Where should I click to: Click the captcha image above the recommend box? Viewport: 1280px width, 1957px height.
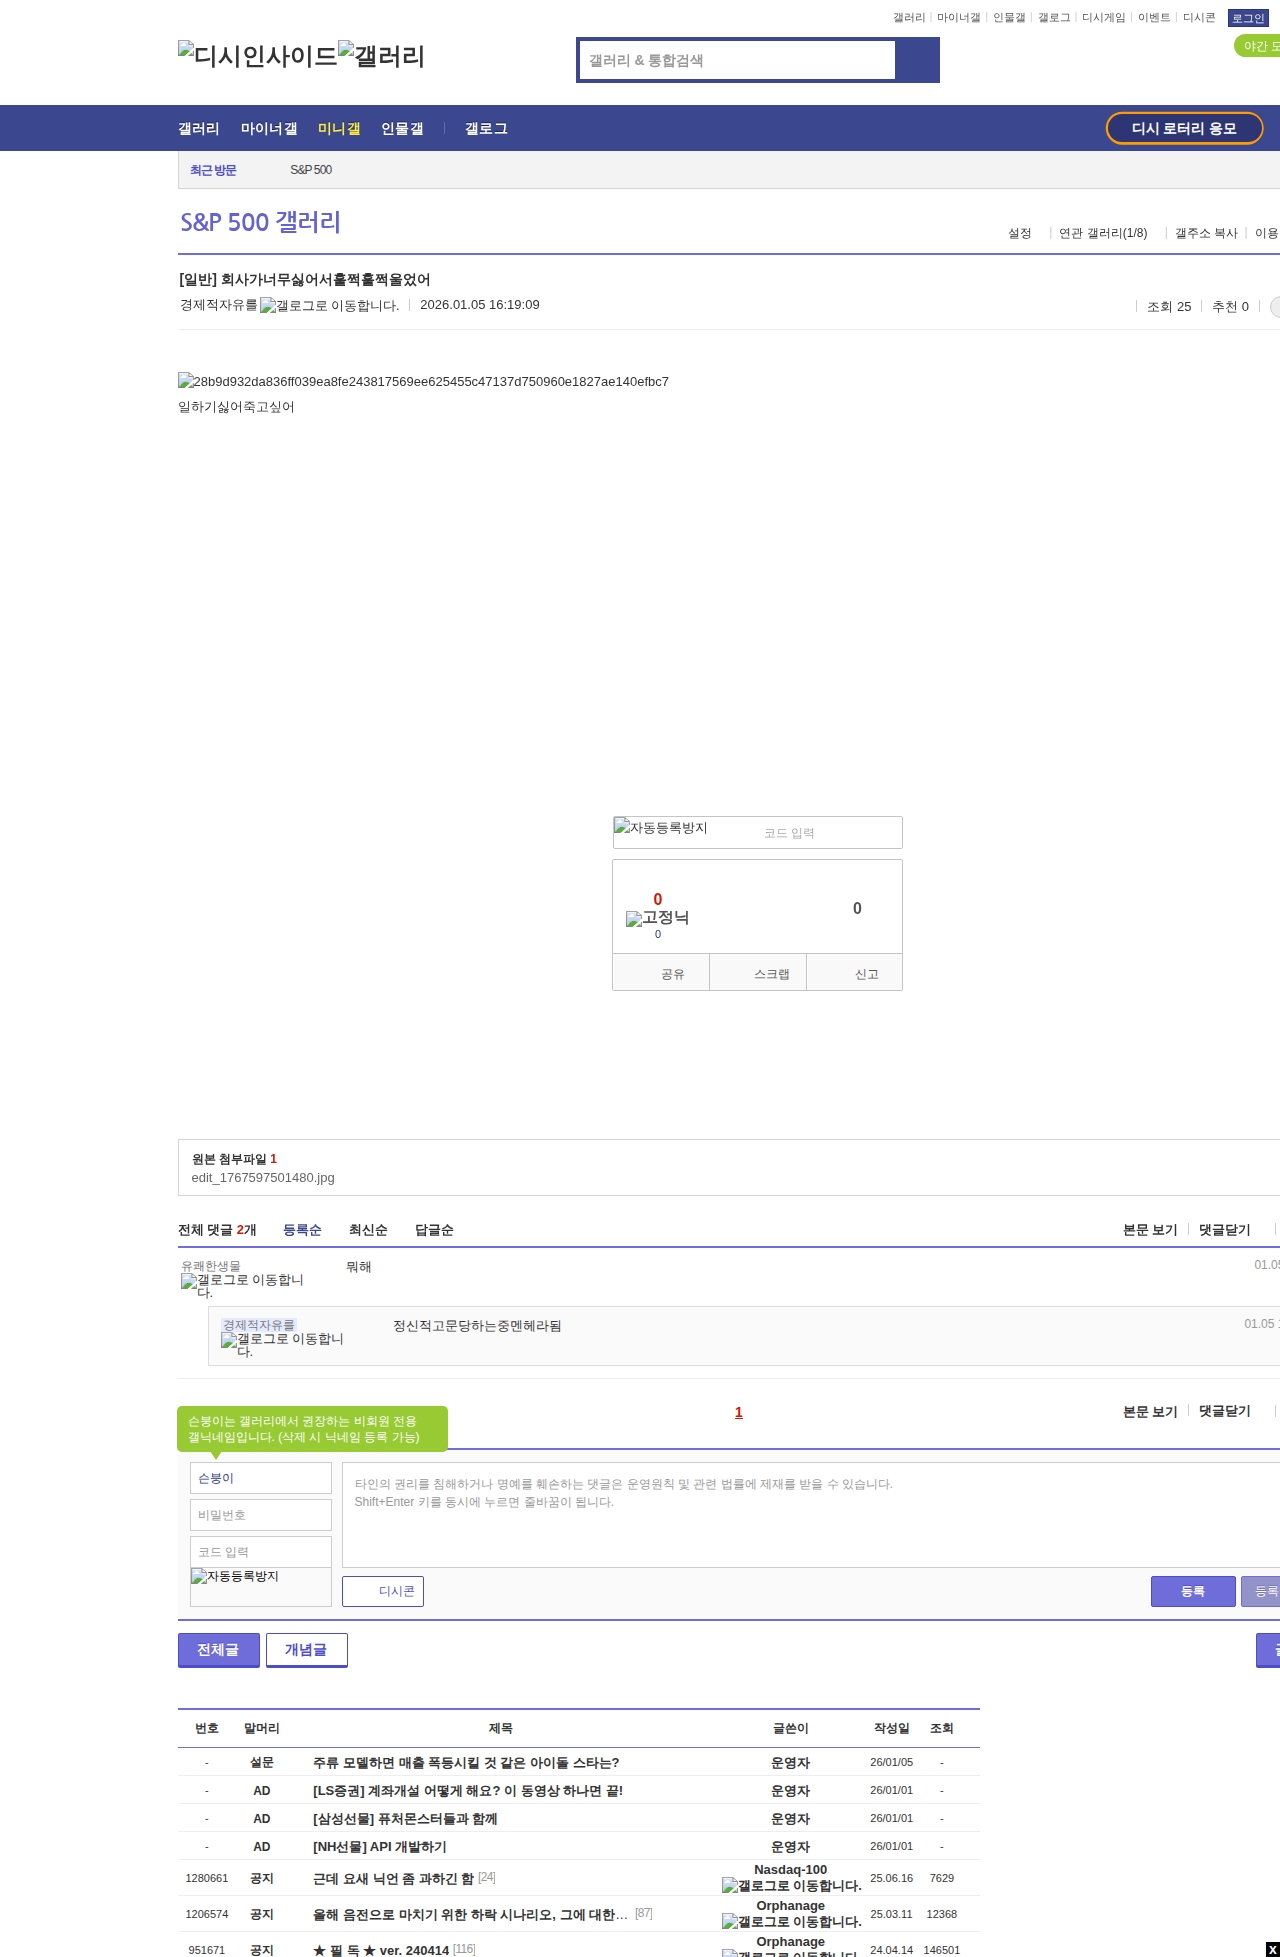point(661,828)
